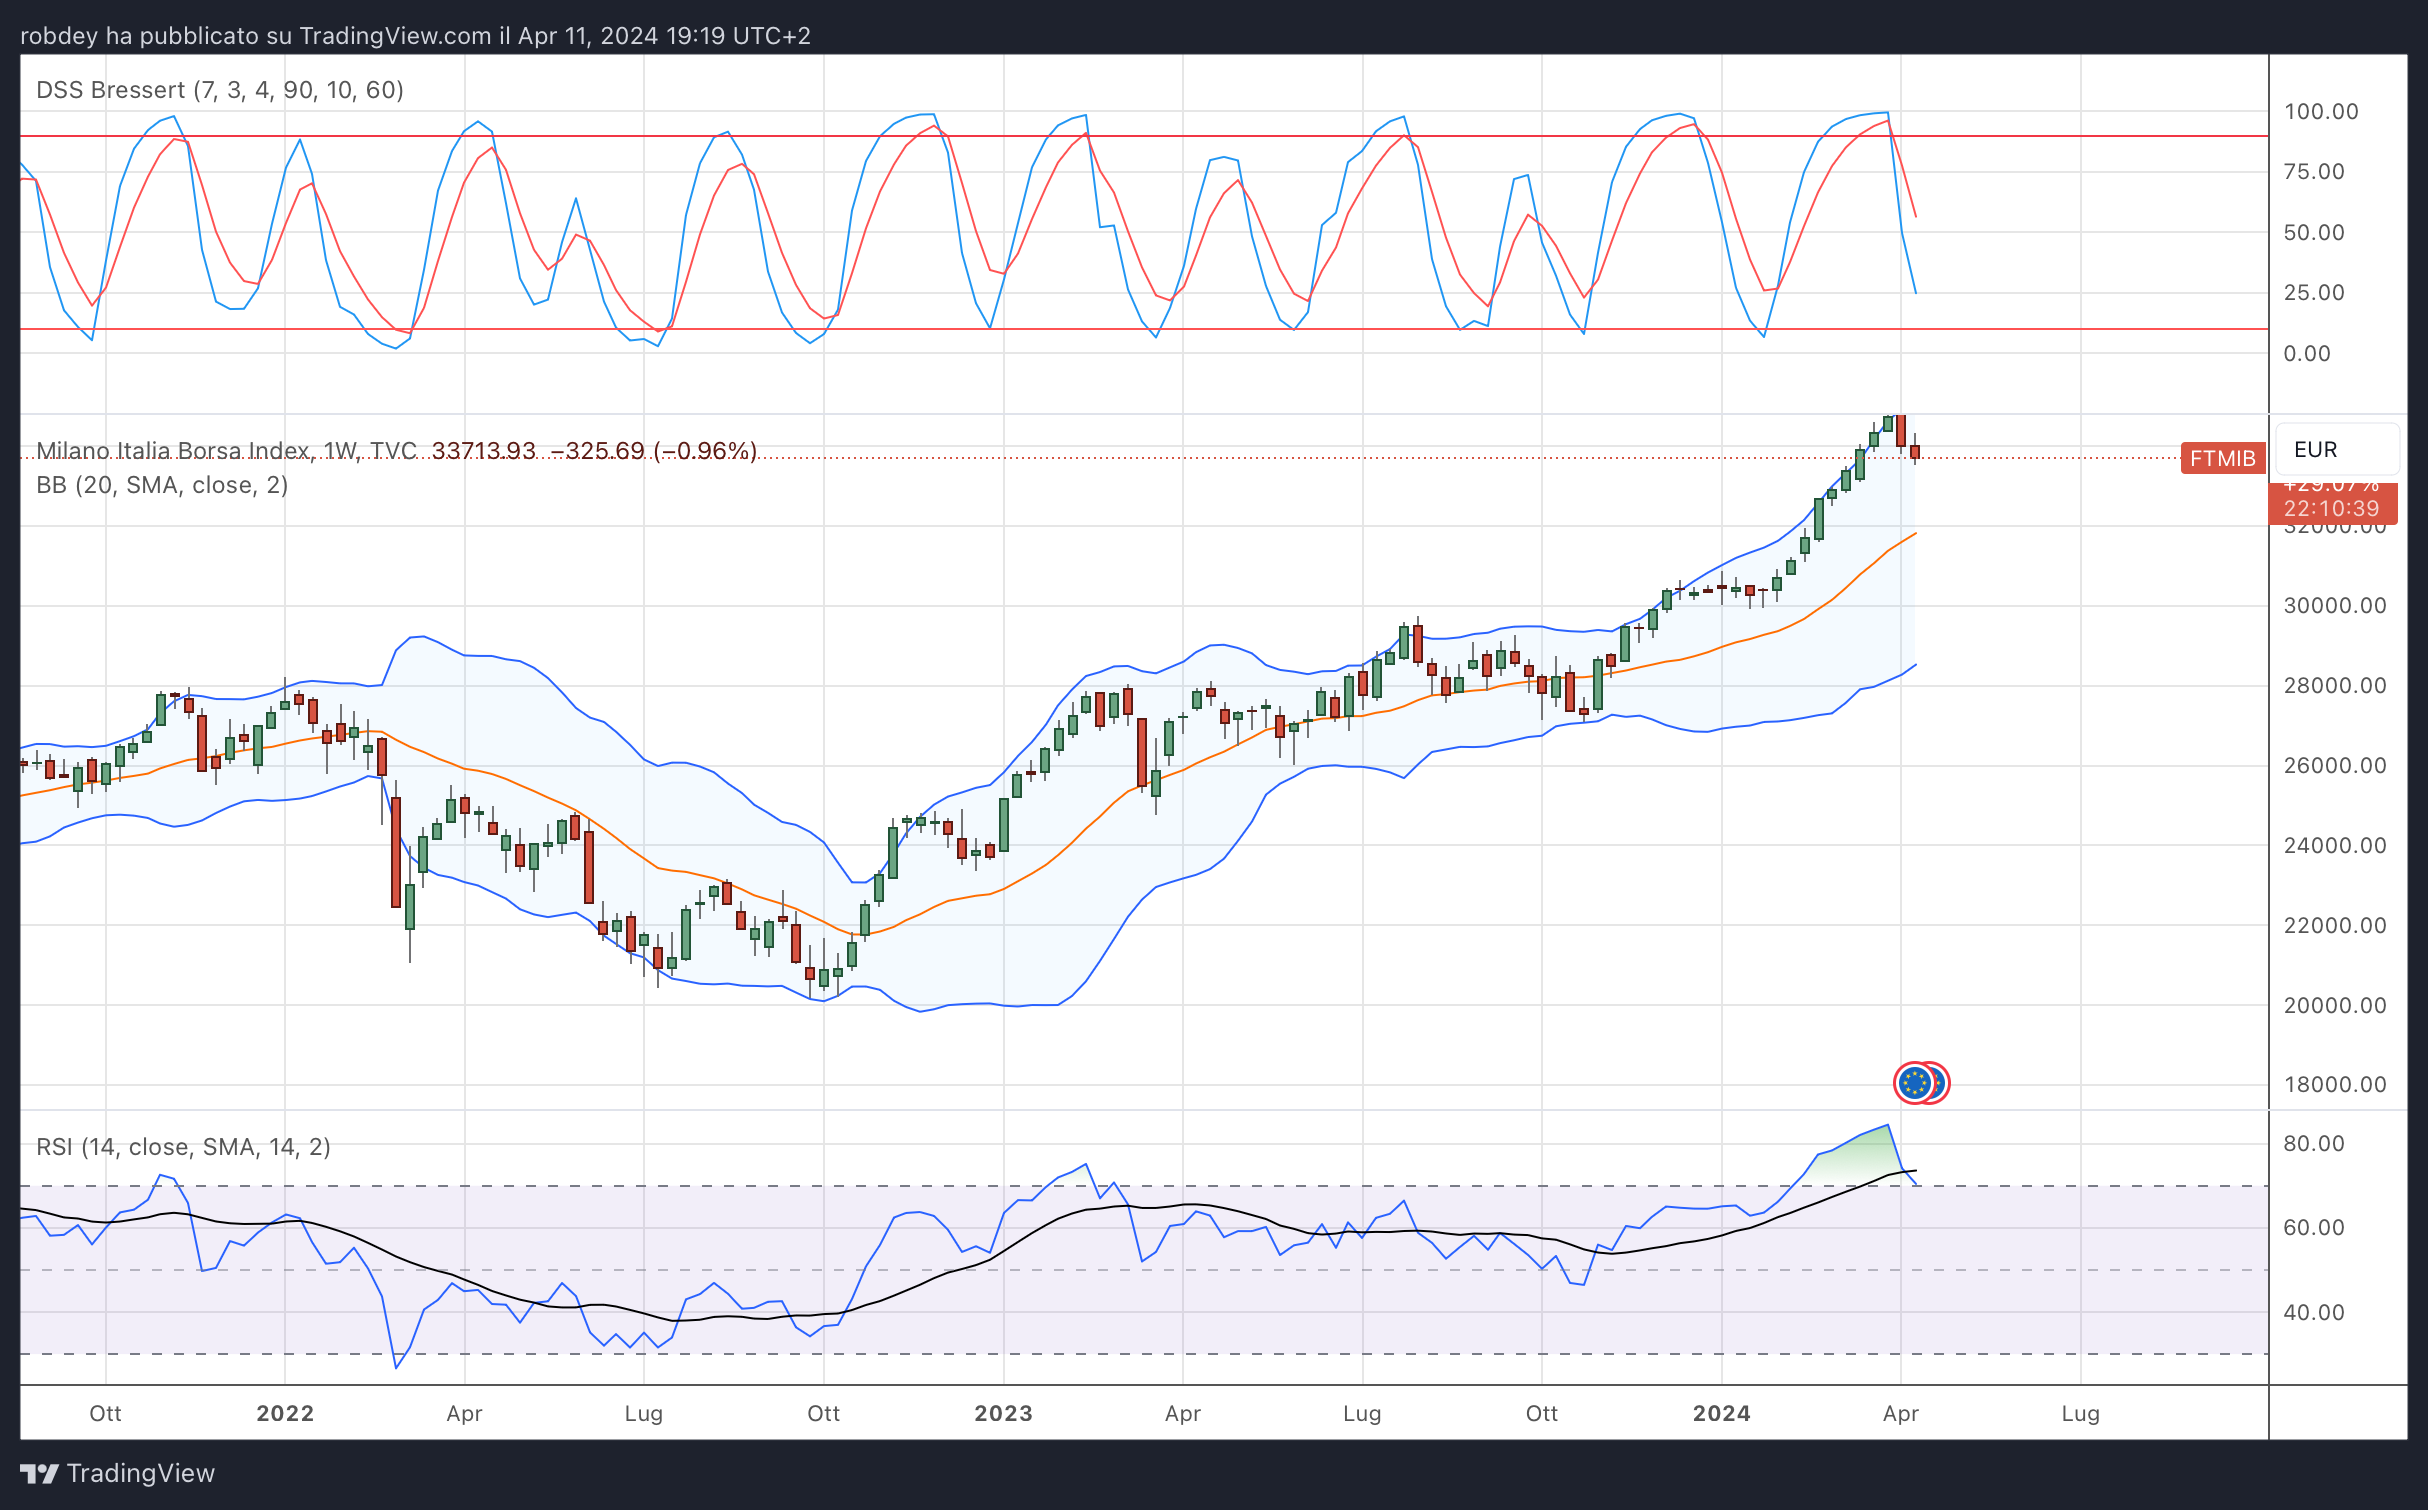
Task: Click the 2023 label on time axis
Action: [x=1003, y=1413]
